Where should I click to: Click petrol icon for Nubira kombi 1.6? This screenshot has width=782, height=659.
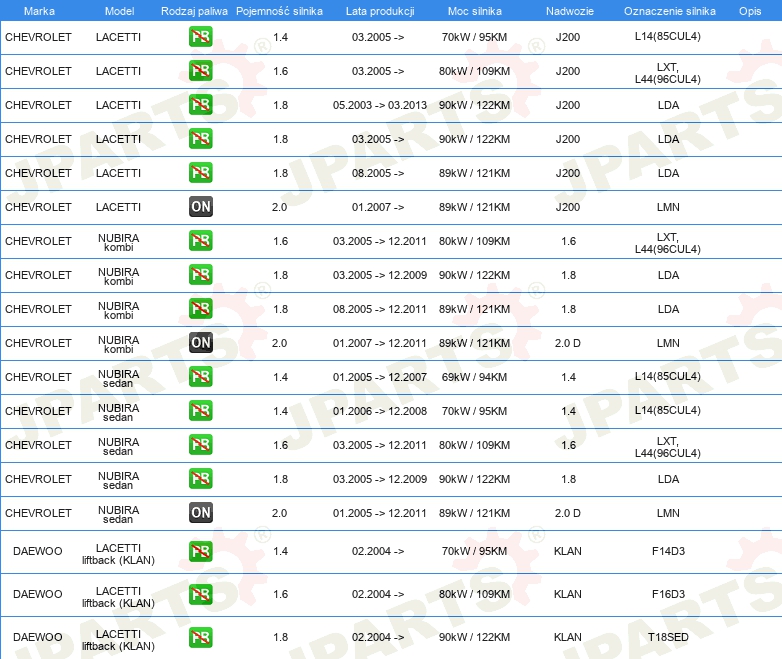200,240
